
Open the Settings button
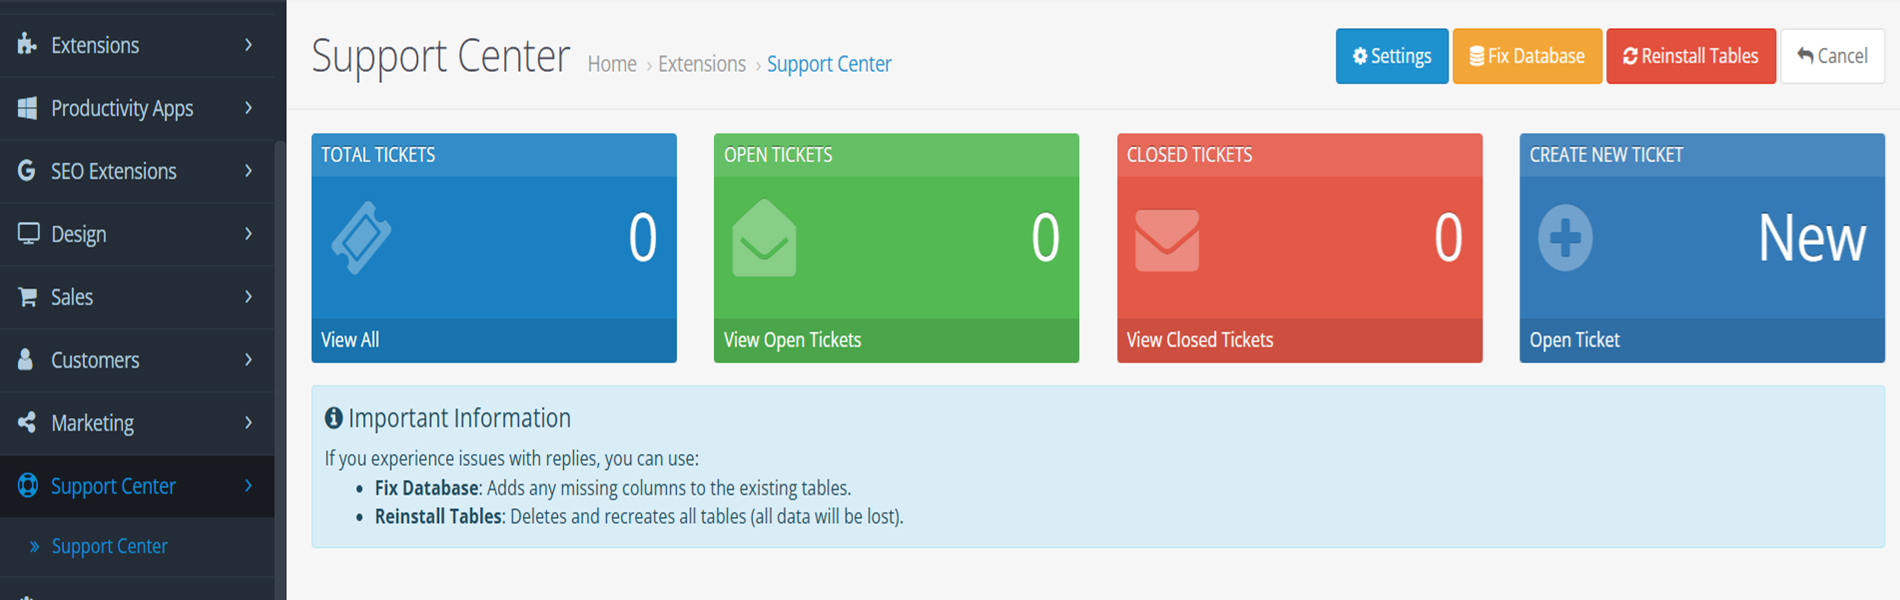1391,56
